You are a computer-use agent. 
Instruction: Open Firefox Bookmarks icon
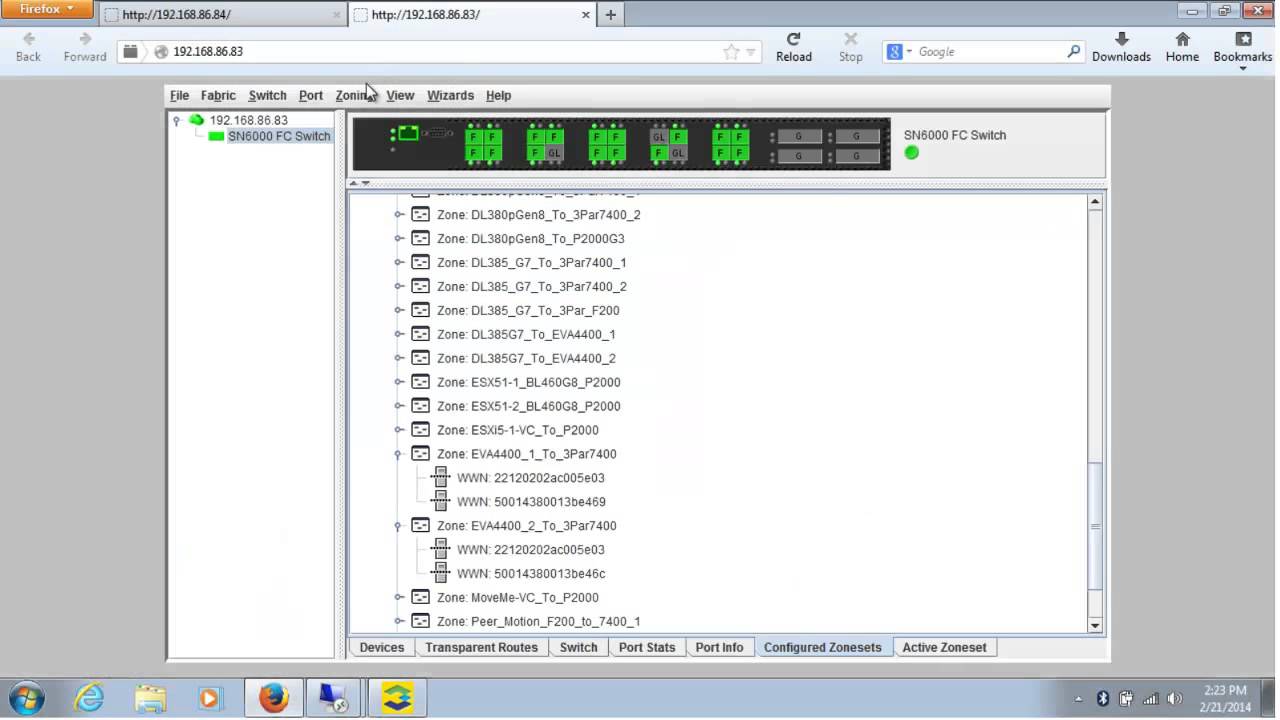click(x=1243, y=39)
